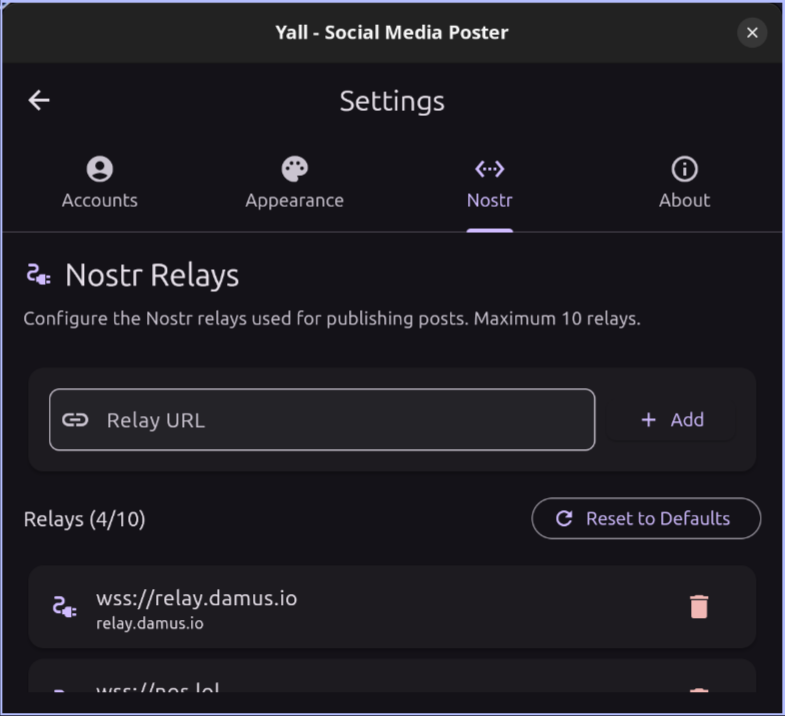Click the Relays (4/10) count label
This screenshot has width=785, height=716.
tap(85, 519)
